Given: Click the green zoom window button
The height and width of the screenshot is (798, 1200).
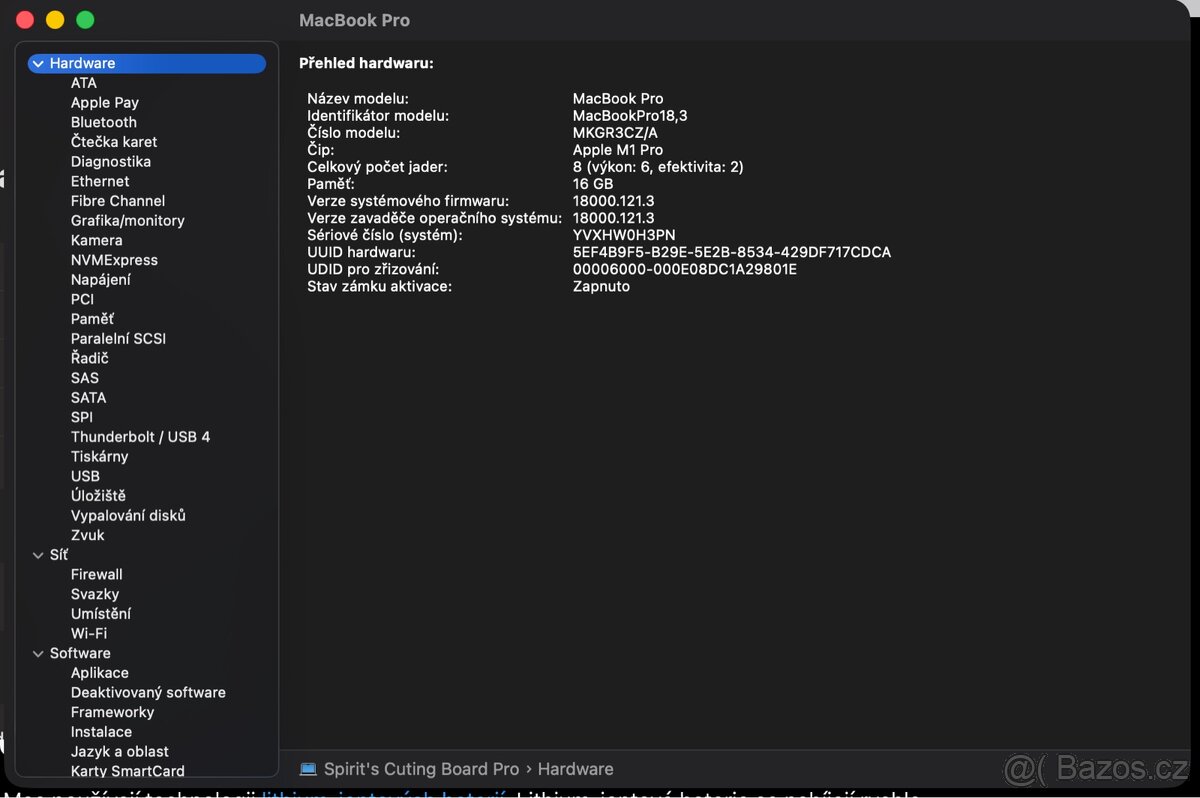Looking at the screenshot, I should pos(85,20).
